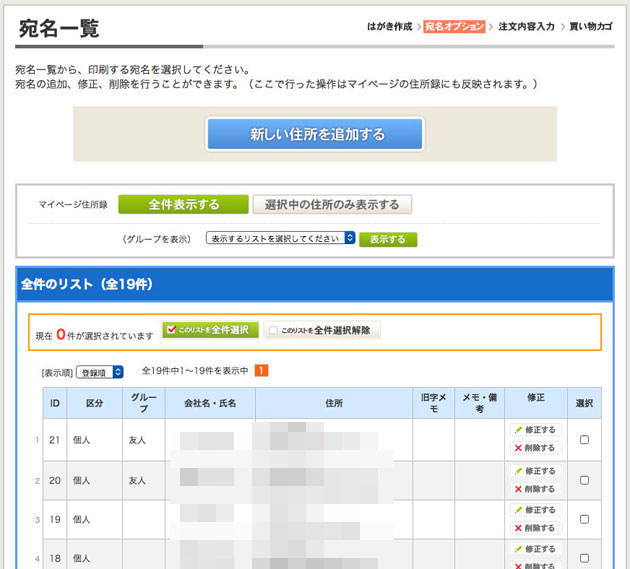Check the selection box for ID 18
The image size is (630, 569).
tap(584, 558)
